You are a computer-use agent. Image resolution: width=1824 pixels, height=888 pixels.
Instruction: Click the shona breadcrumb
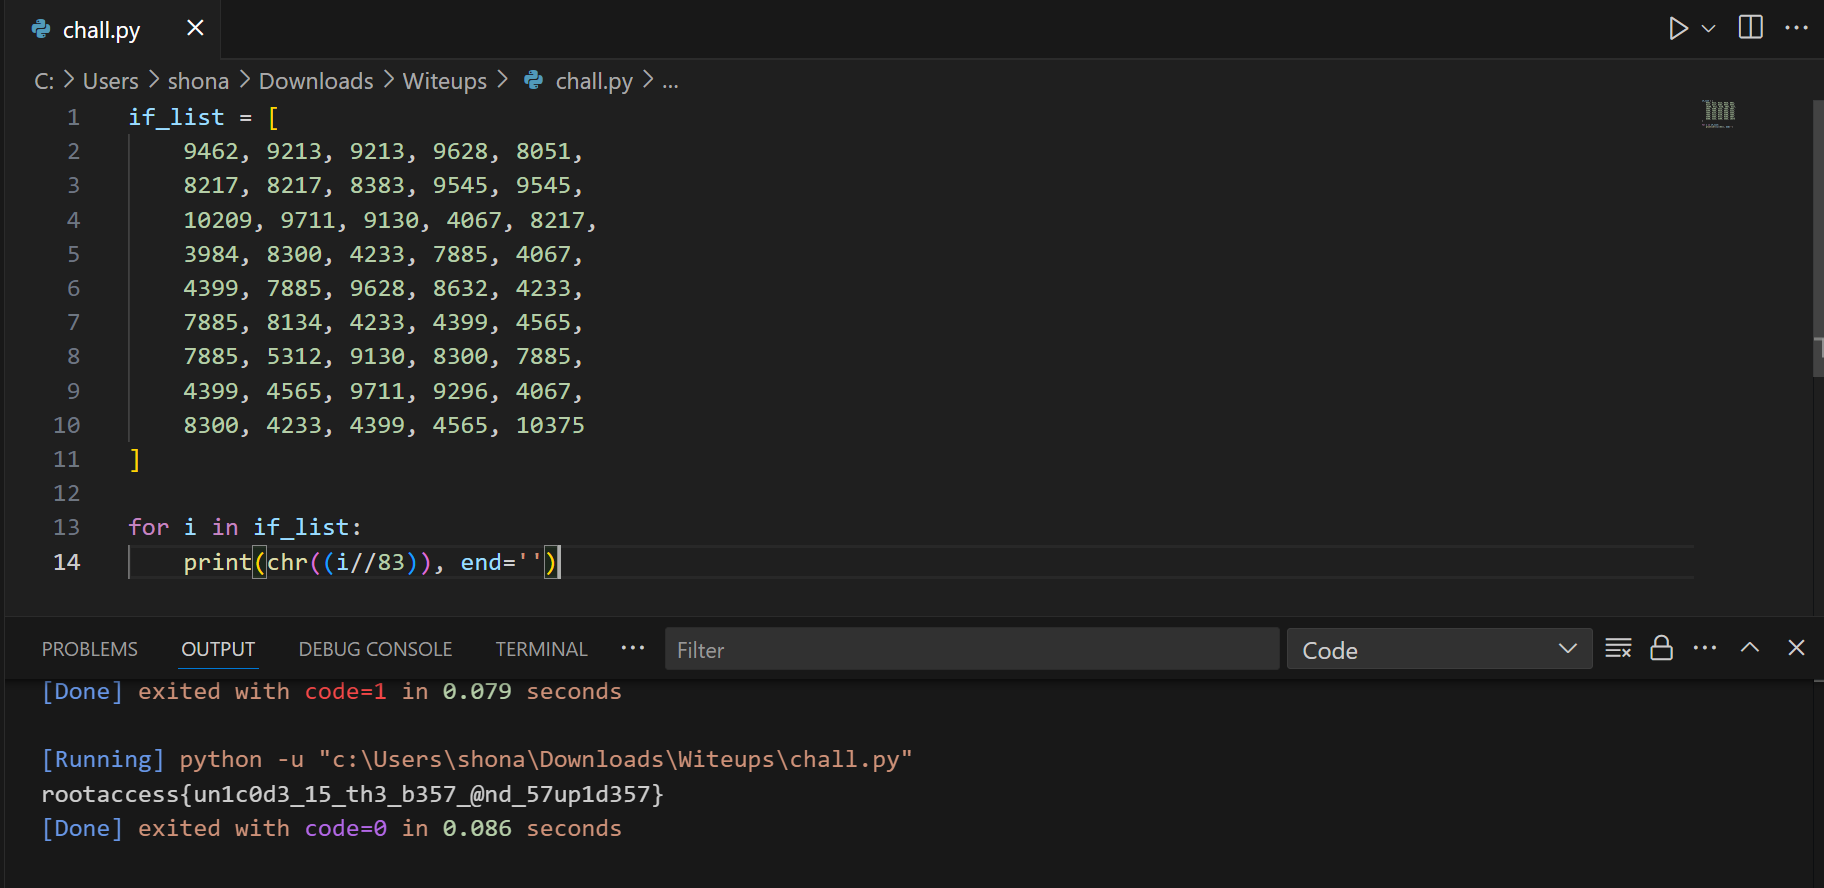[198, 81]
